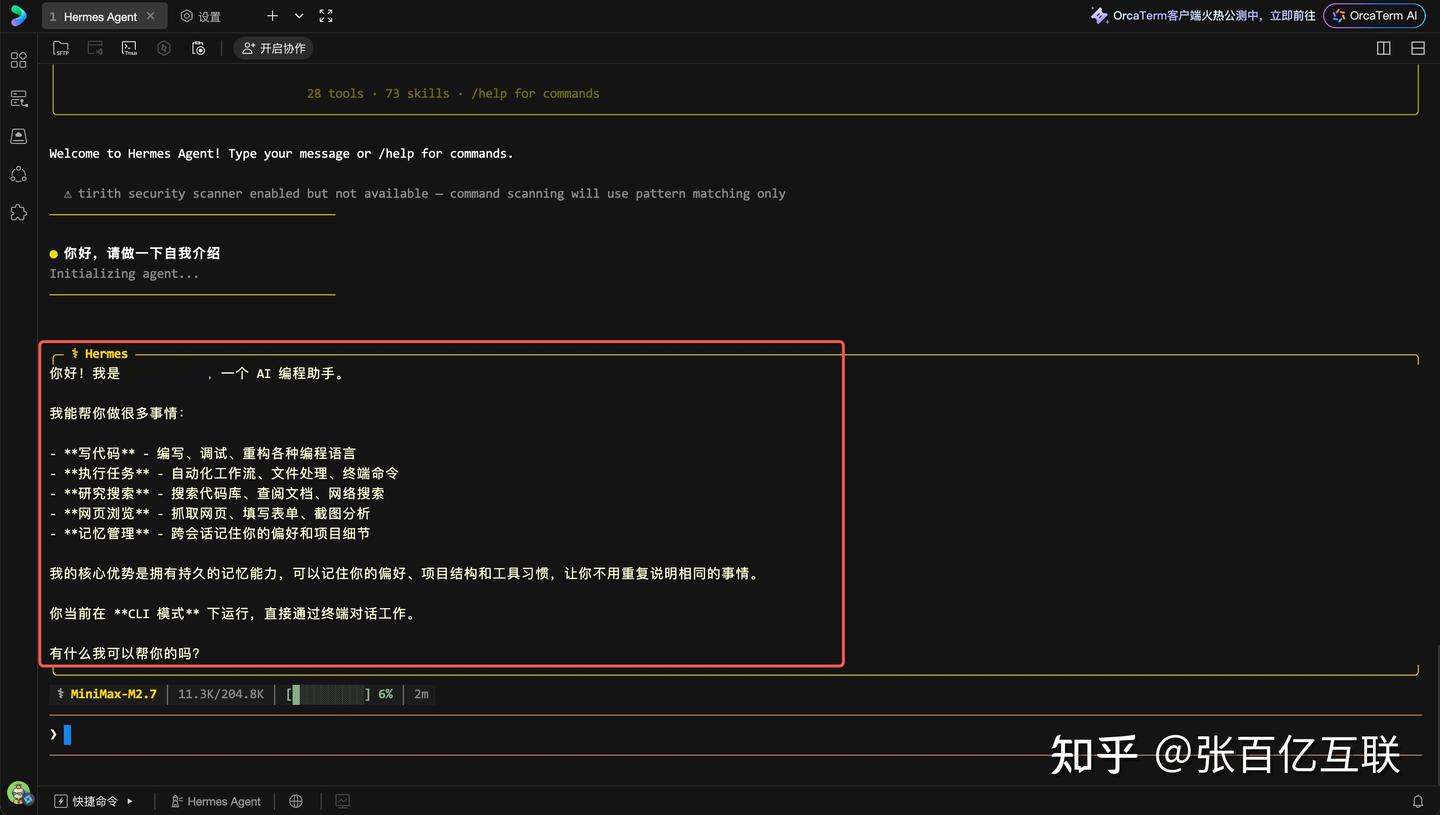Toggle the notification bell
Viewport: 1440px width, 815px height.
[x=1418, y=801]
